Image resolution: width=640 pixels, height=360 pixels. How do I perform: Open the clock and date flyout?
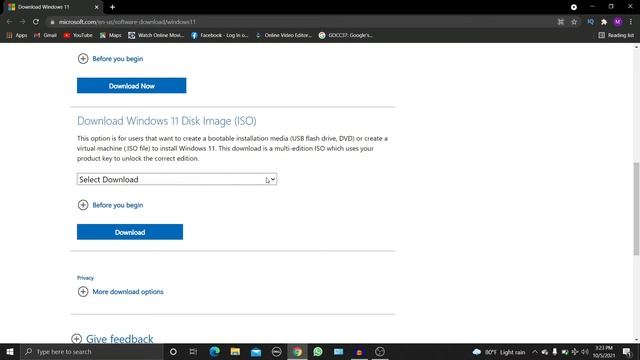(x=604, y=352)
